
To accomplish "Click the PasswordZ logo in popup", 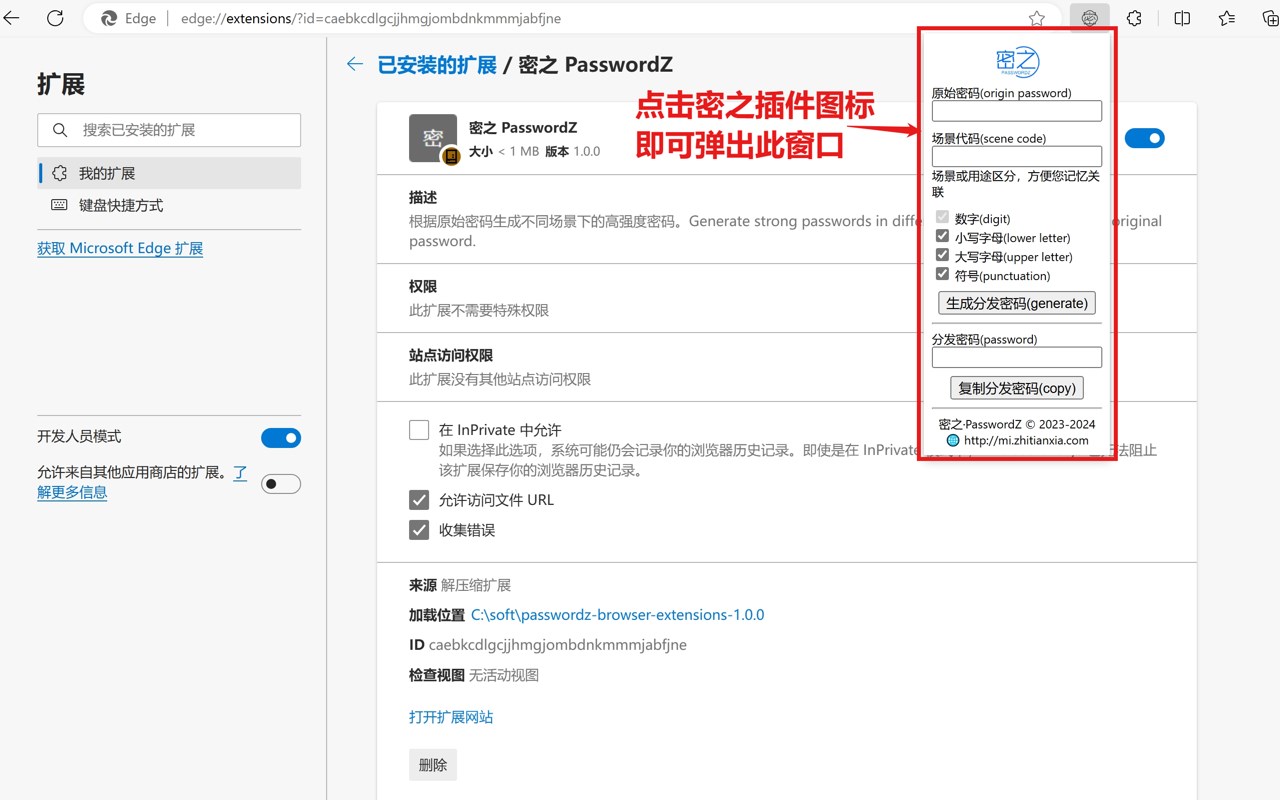I will (1018, 62).
